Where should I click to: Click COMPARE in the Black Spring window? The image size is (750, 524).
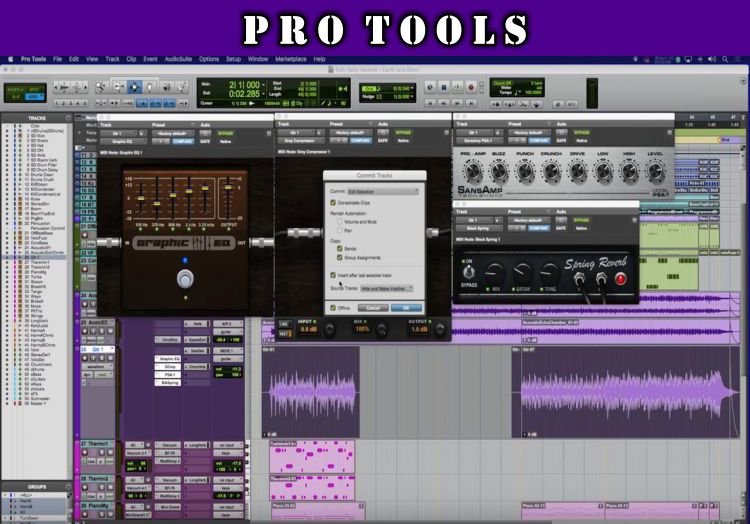[539, 229]
